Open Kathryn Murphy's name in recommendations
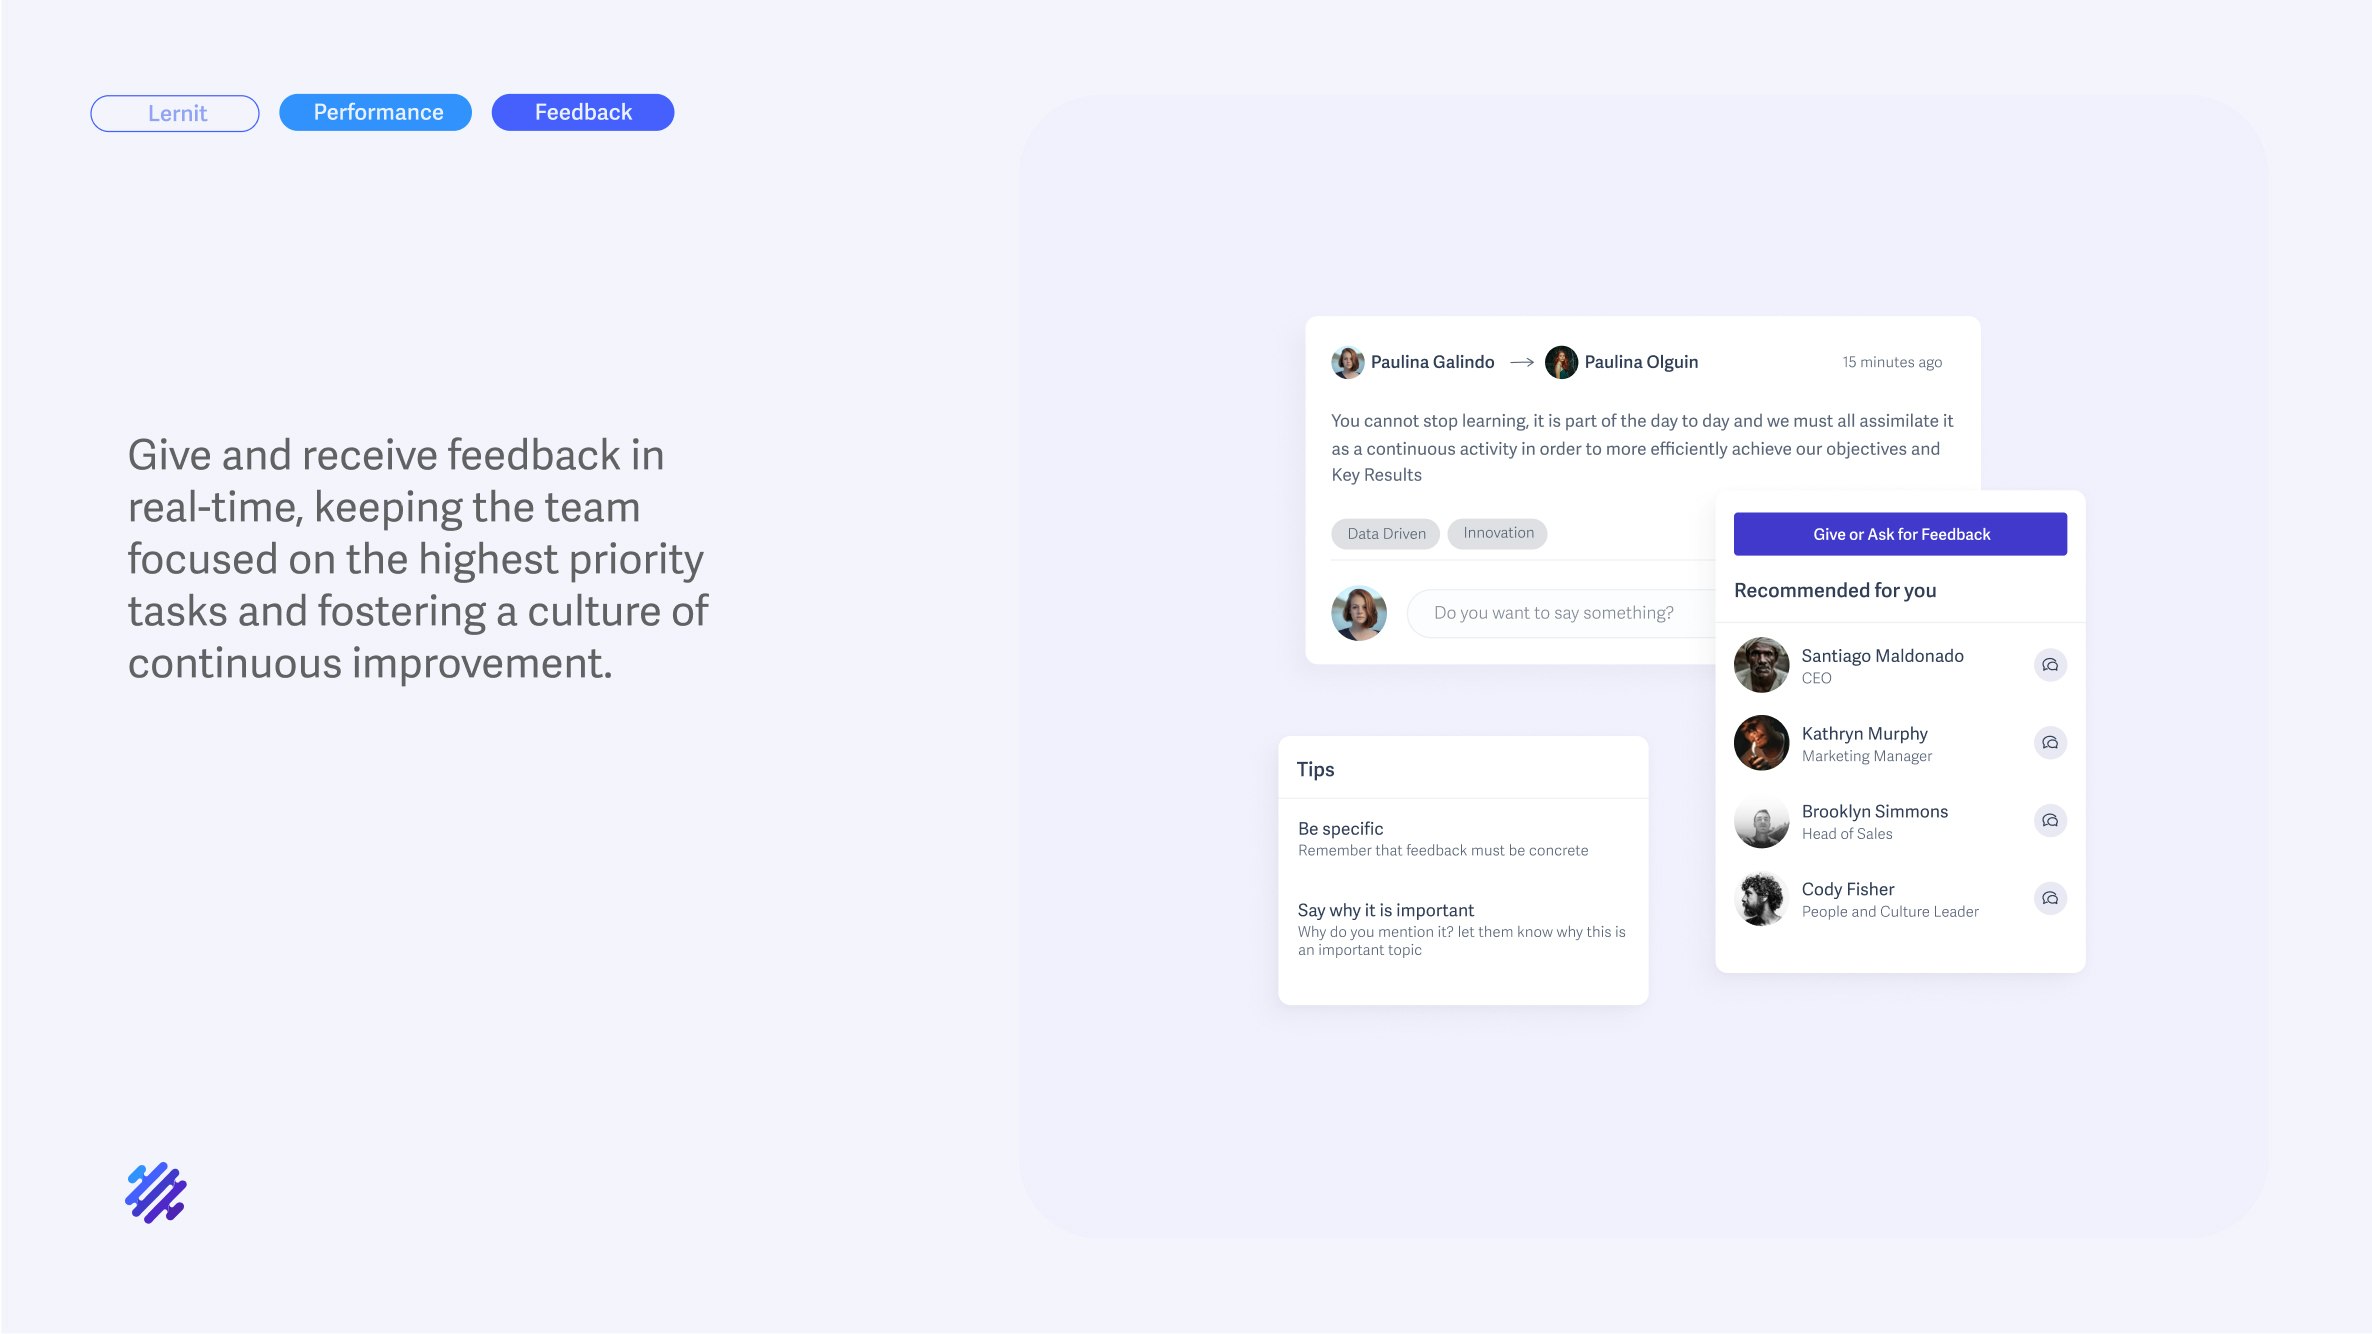The width and height of the screenshot is (2372, 1334). tap(1864, 733)
